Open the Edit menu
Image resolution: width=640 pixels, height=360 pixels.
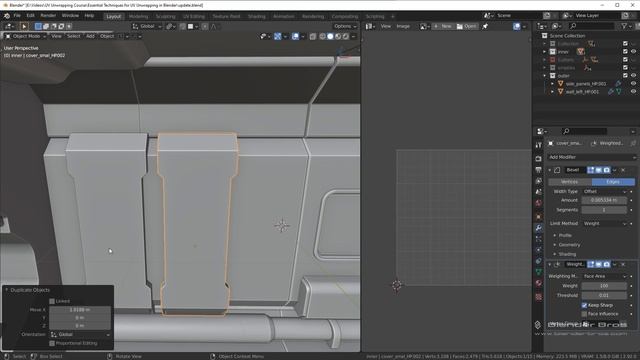(x=31, y=16)
